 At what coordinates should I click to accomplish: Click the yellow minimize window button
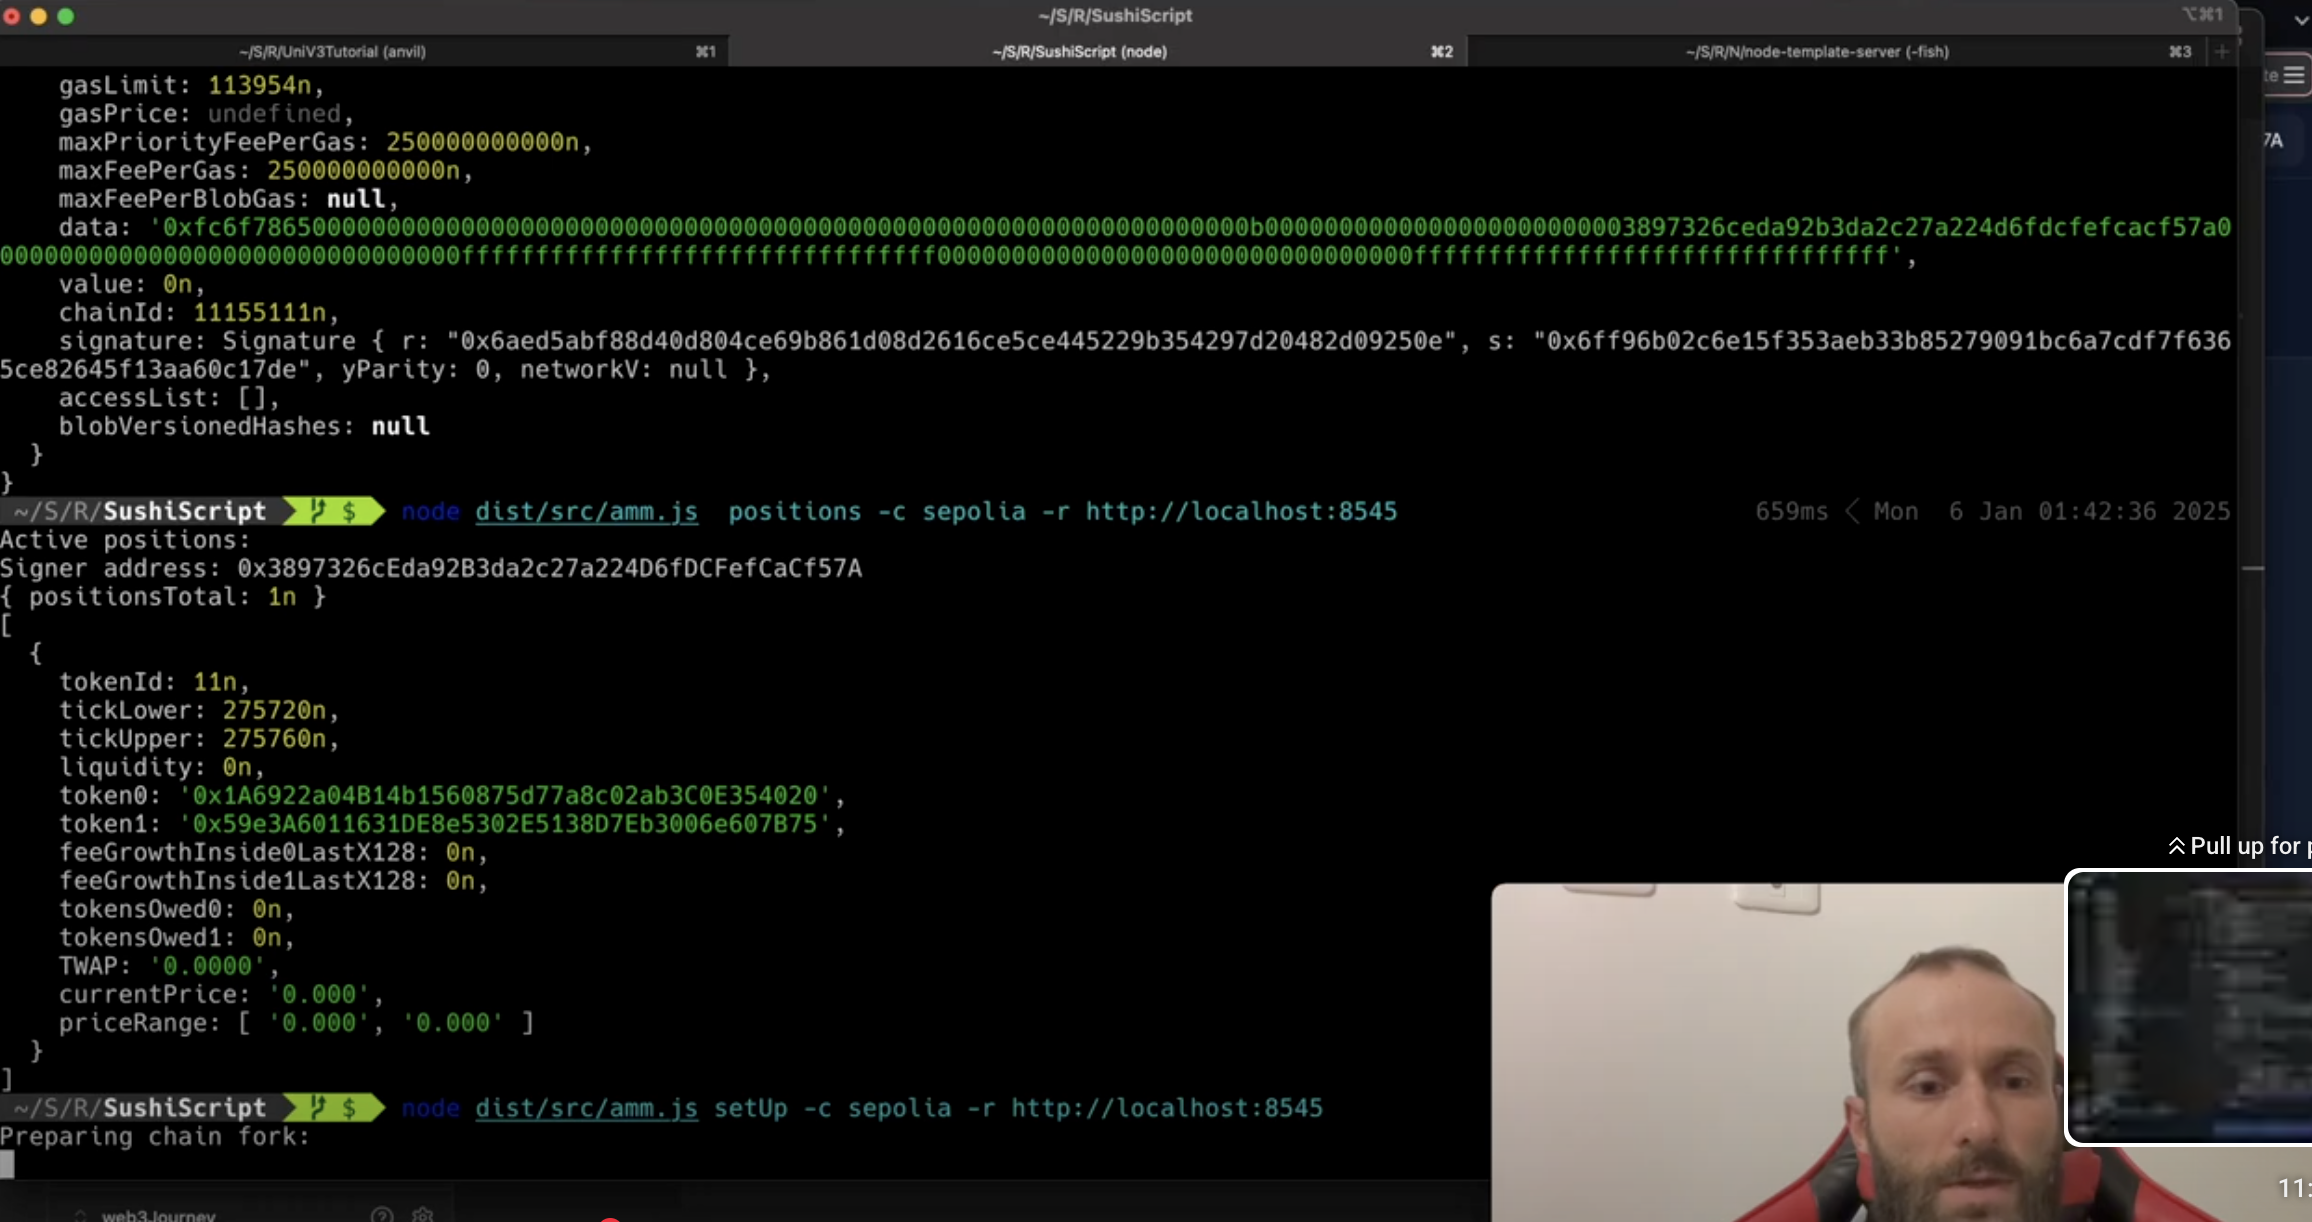click(x=39, y=16)
